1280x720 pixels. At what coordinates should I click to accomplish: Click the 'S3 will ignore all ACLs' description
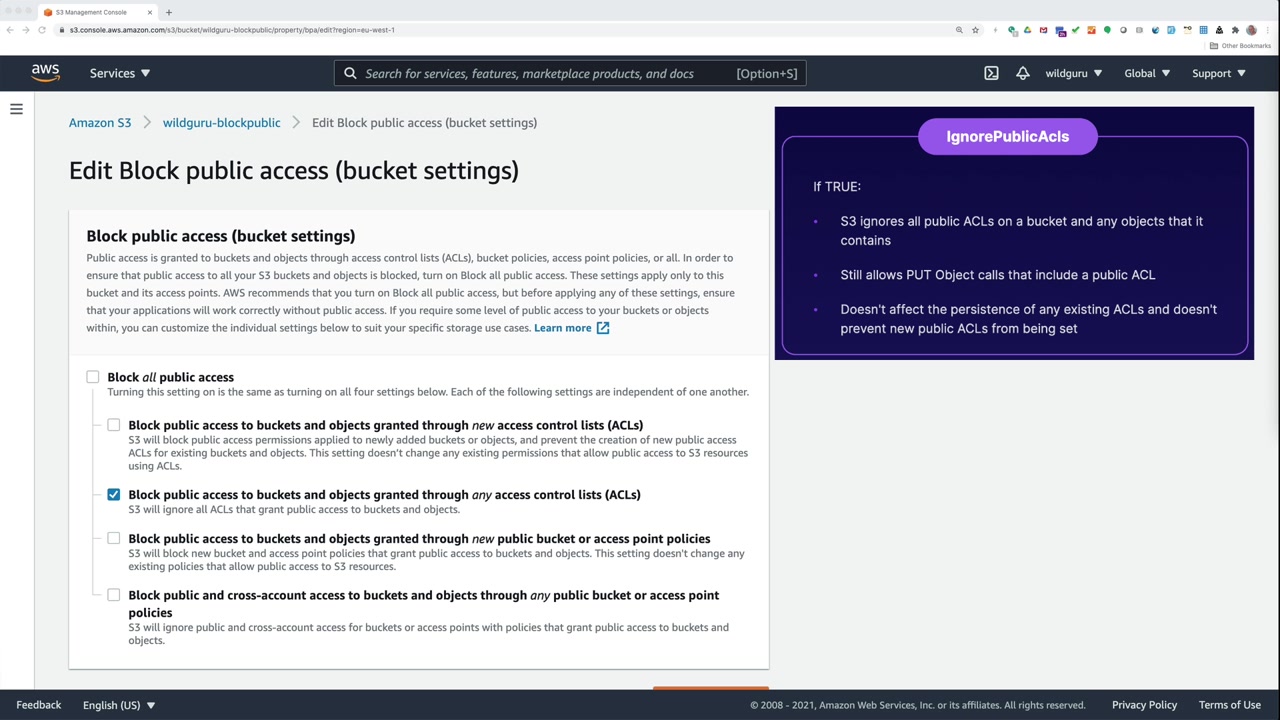point(294,510)
